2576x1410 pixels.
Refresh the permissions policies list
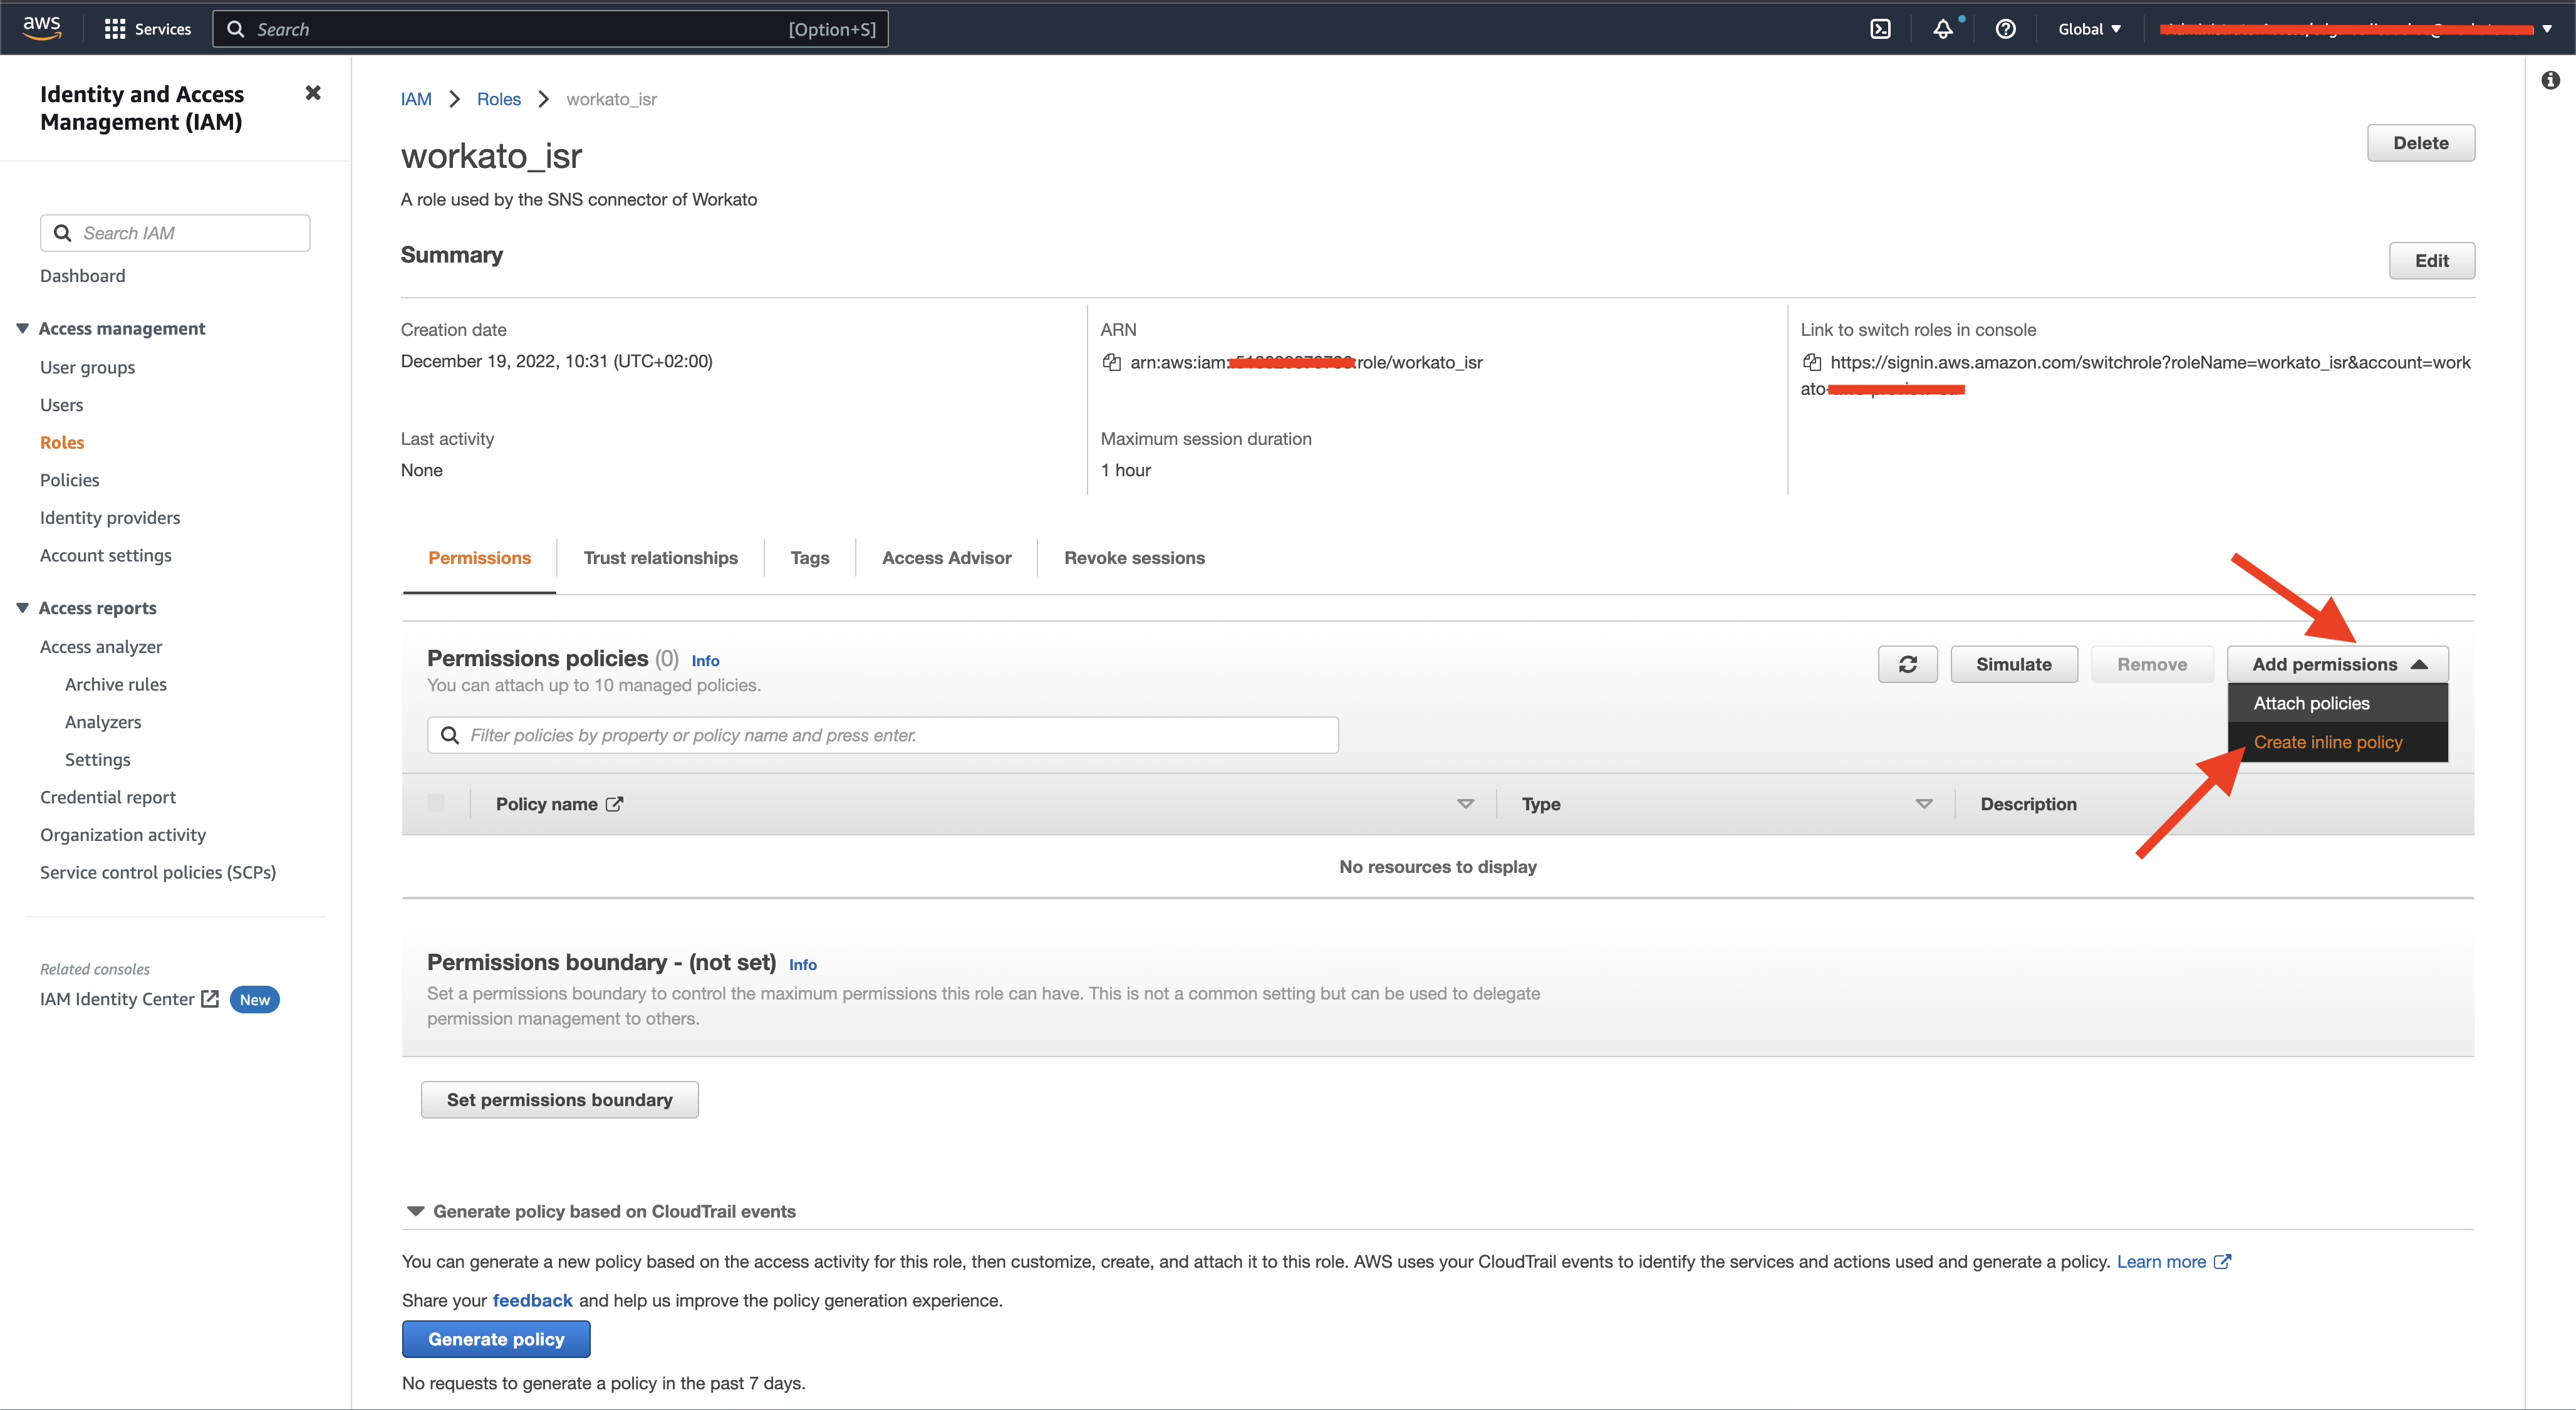coord(1907,664)
